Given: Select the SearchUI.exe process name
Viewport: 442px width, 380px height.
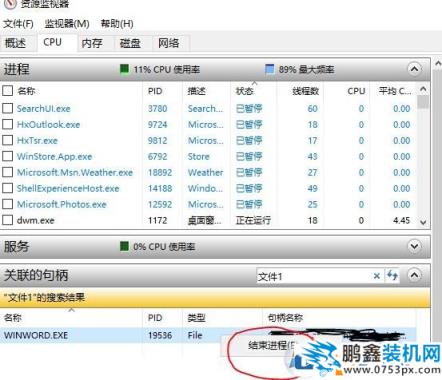Looking at the screenshot, I should point(44,109).
